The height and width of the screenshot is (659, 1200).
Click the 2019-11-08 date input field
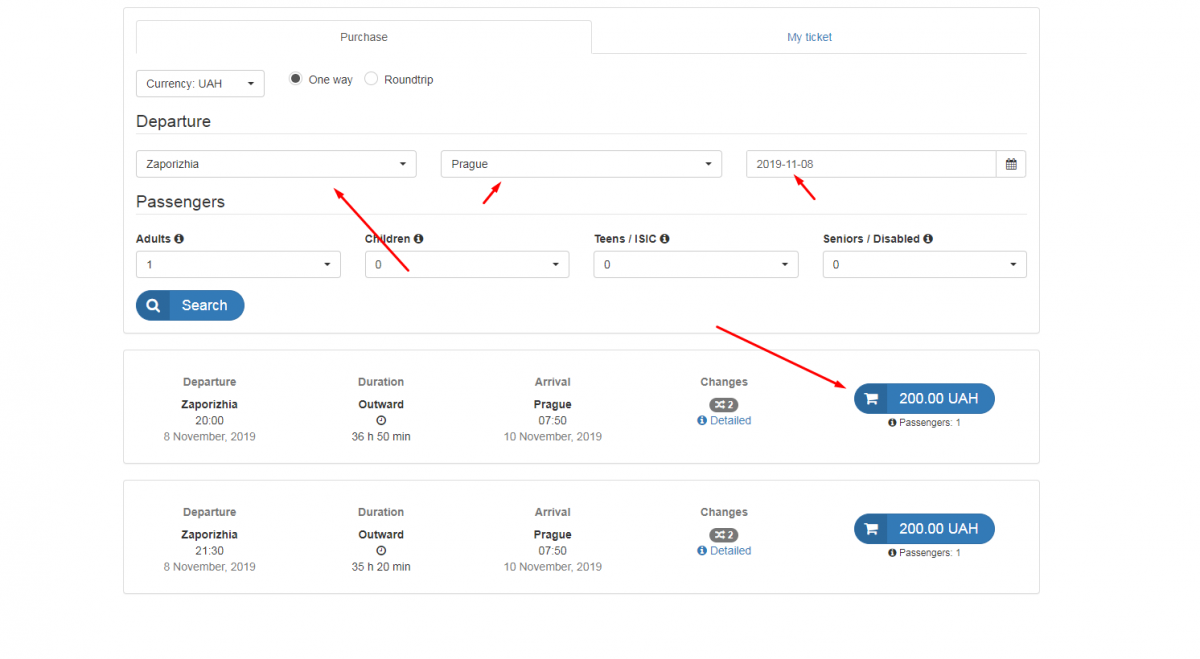point(870,164)
